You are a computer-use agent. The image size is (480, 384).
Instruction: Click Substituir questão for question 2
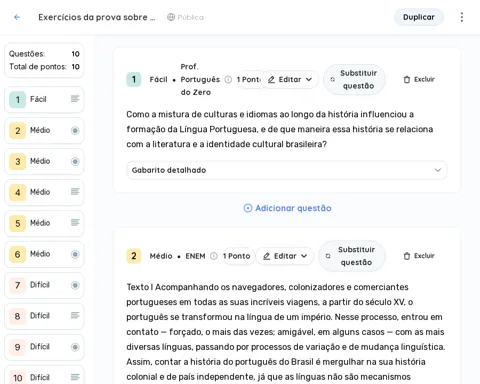click(x=352, y=256)
